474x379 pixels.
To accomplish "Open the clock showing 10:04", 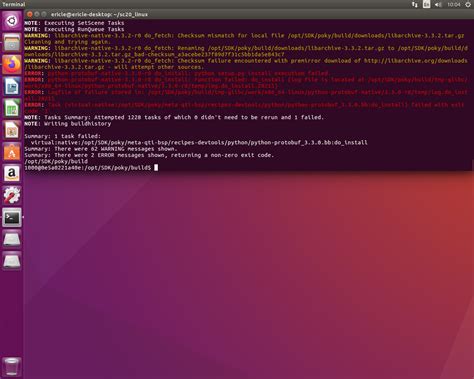I will pos(454,4).
